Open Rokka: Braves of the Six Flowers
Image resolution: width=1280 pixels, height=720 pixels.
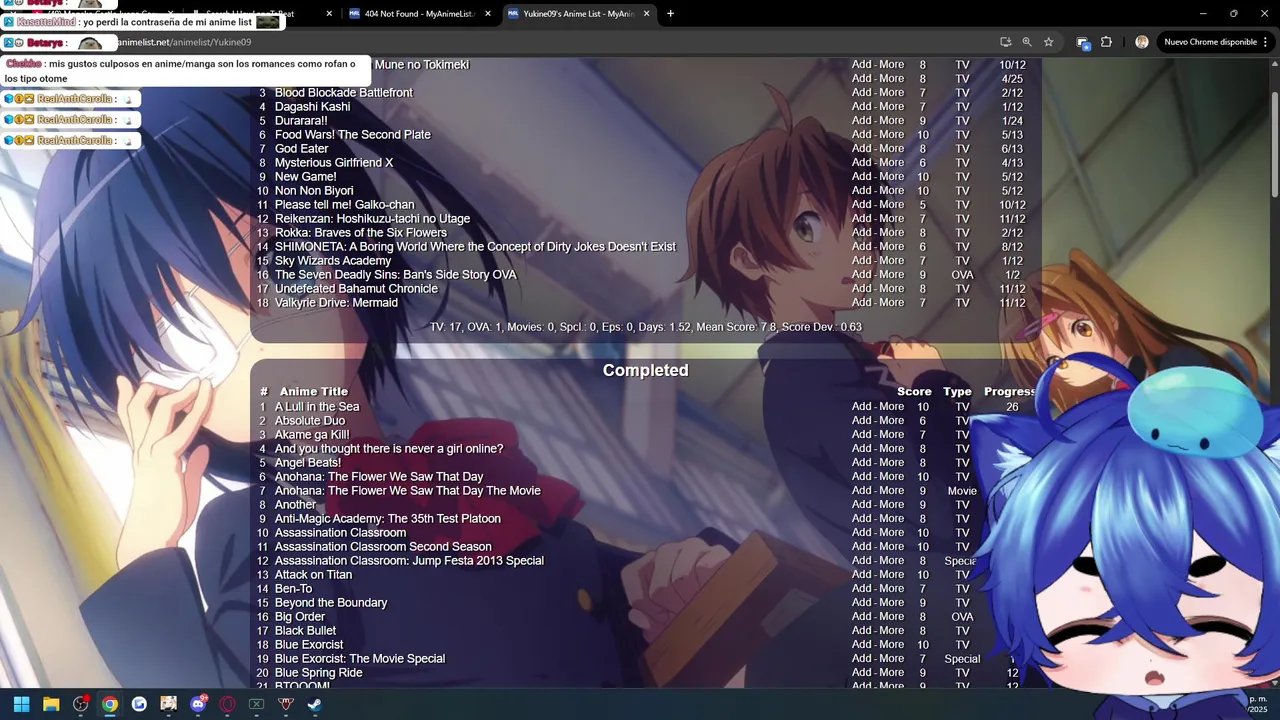point(361,233)
